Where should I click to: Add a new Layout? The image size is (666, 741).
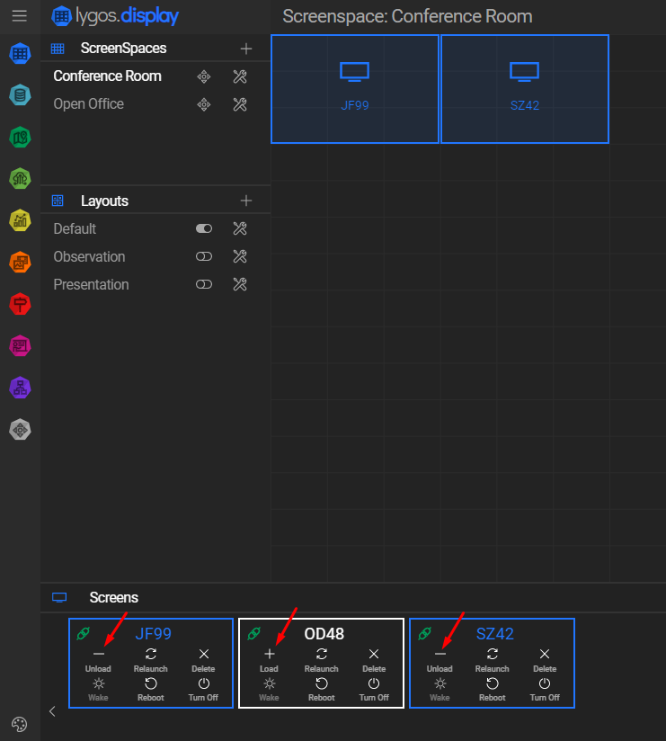246,201
